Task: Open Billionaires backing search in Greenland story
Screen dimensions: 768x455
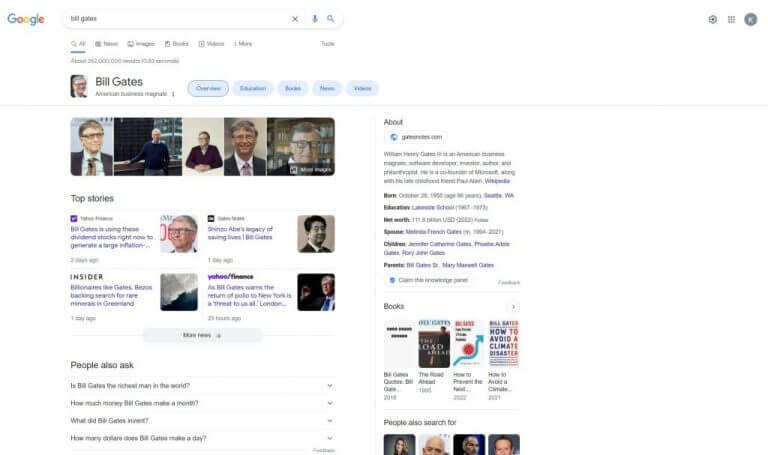Action: click(x=111, y=296)
